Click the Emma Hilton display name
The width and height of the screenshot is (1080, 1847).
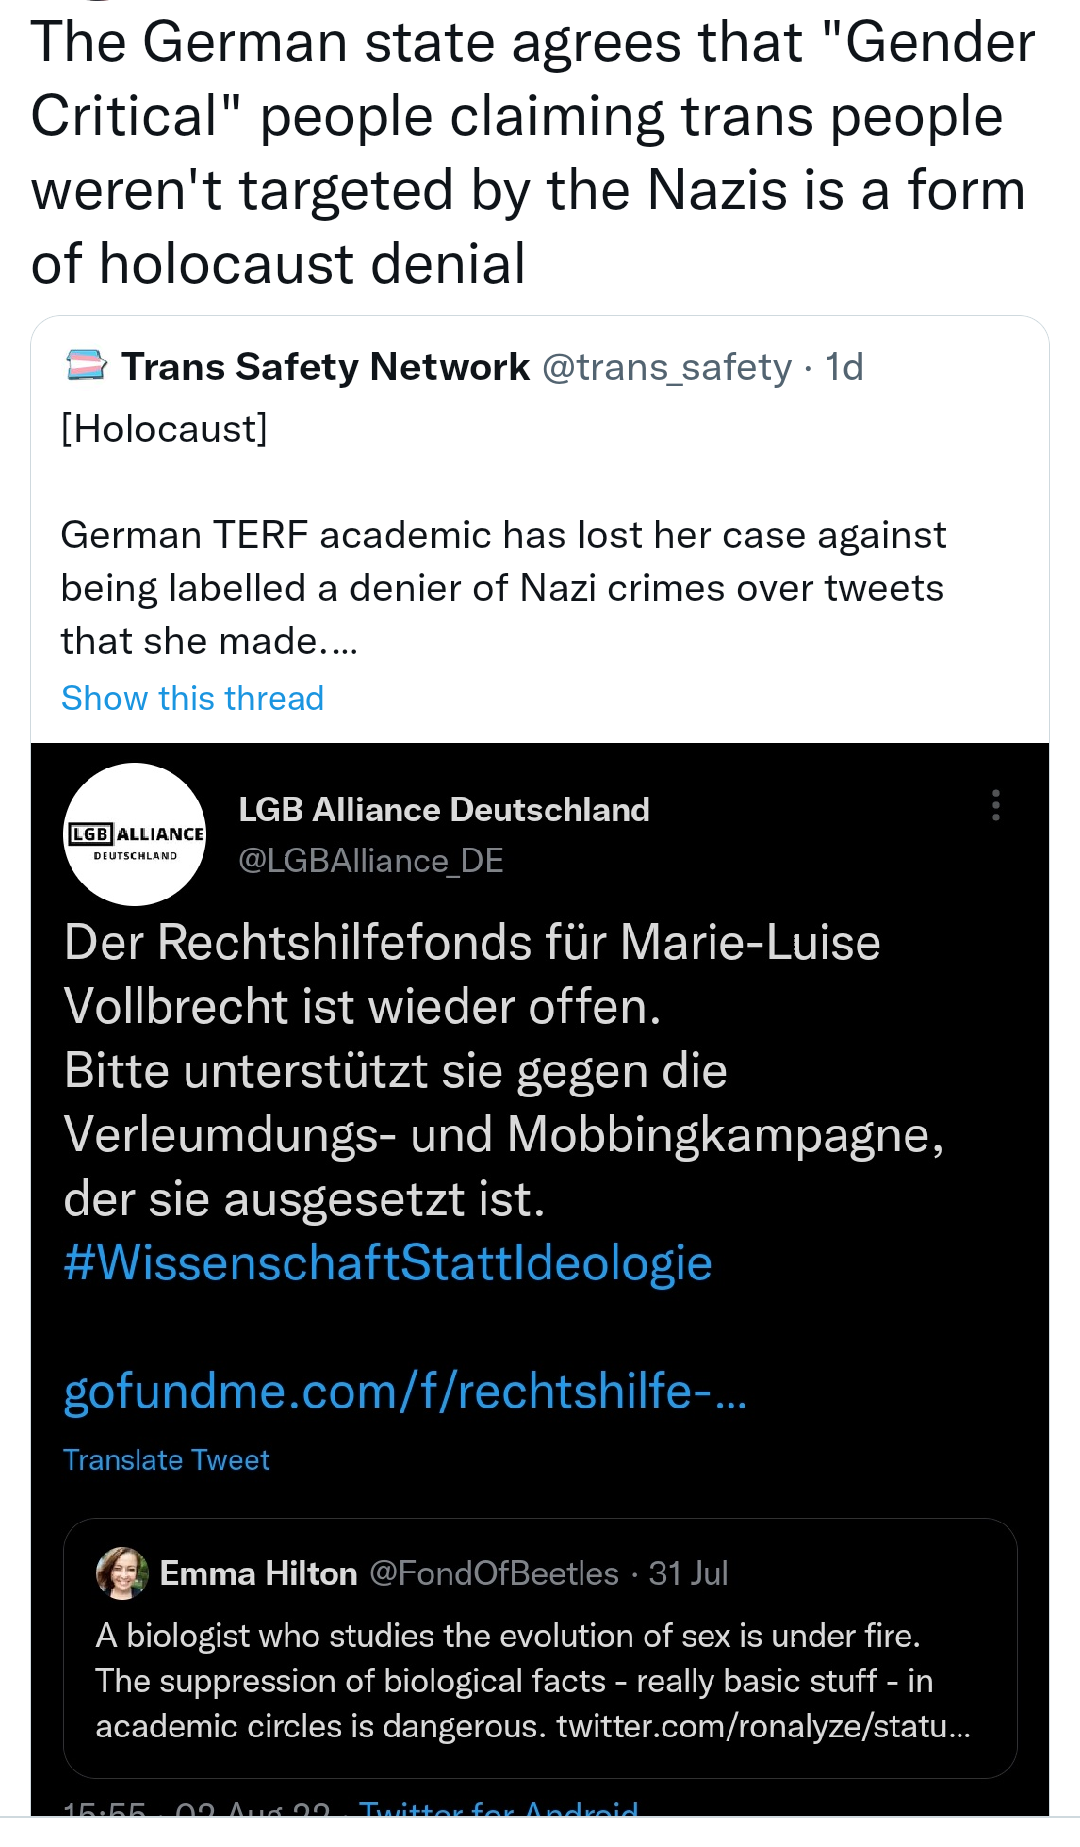[258, 1573]
